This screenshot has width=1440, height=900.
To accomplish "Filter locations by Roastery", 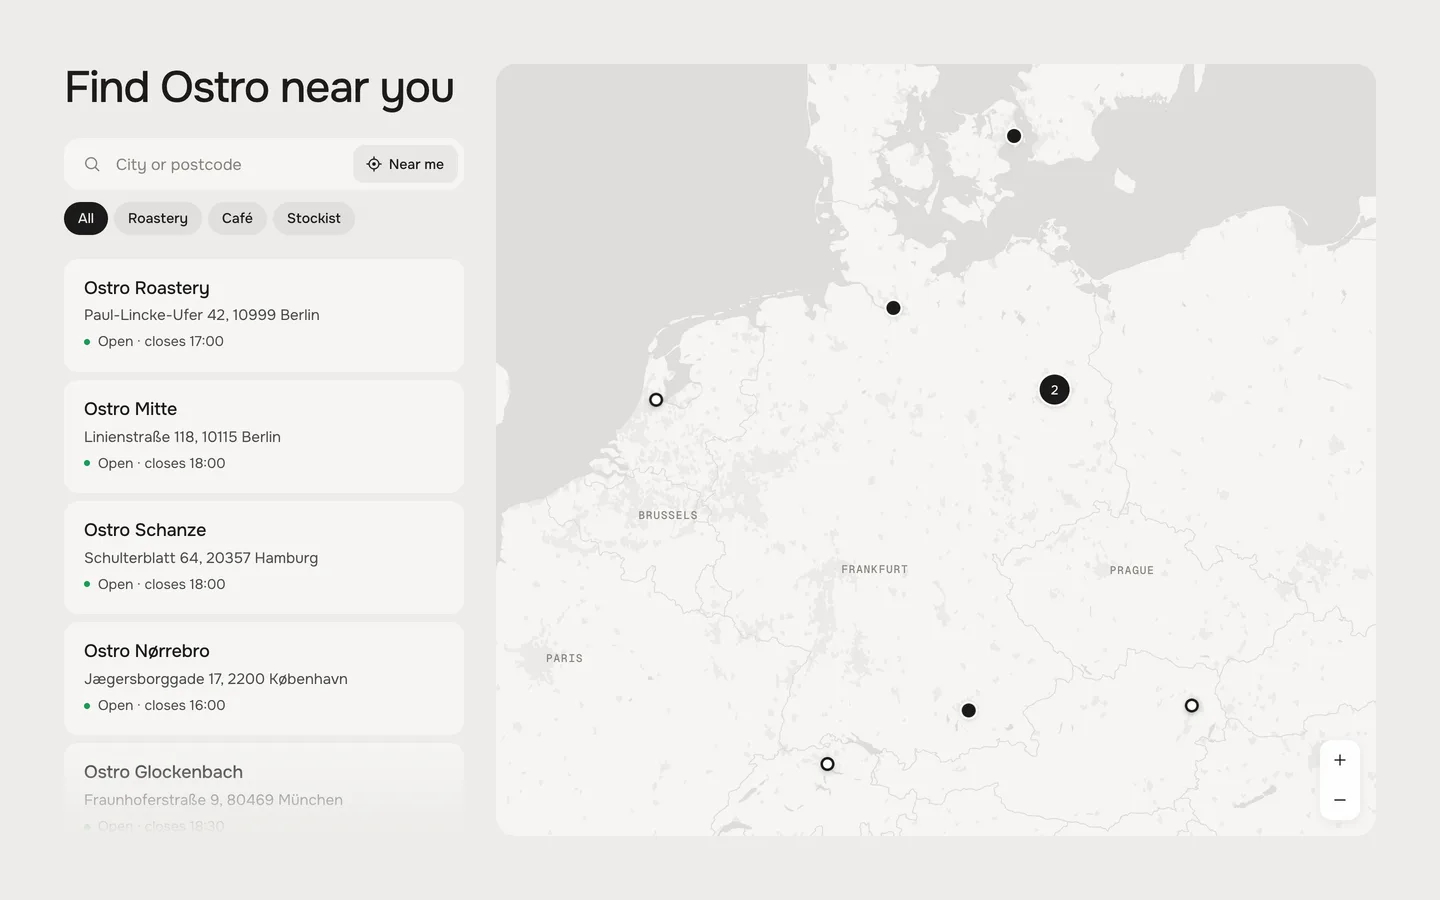I will pyautogui.click(x=158, y=218).
